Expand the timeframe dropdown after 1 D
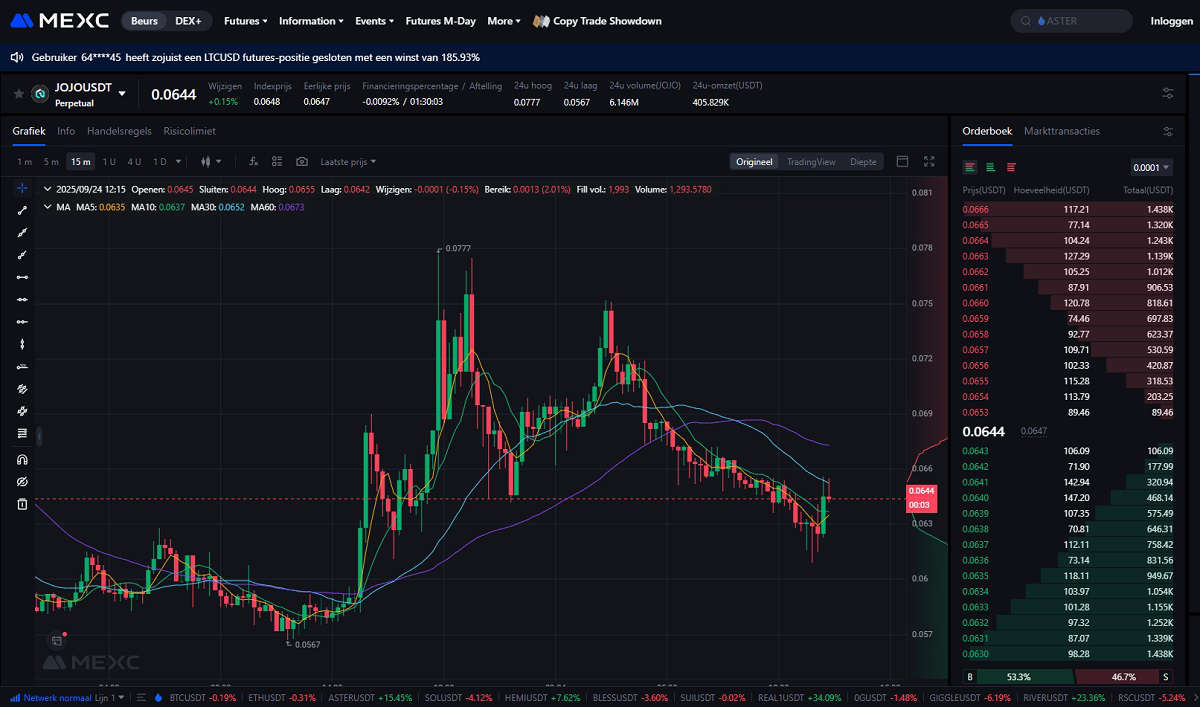1200x707 pixels. [179, 161]
